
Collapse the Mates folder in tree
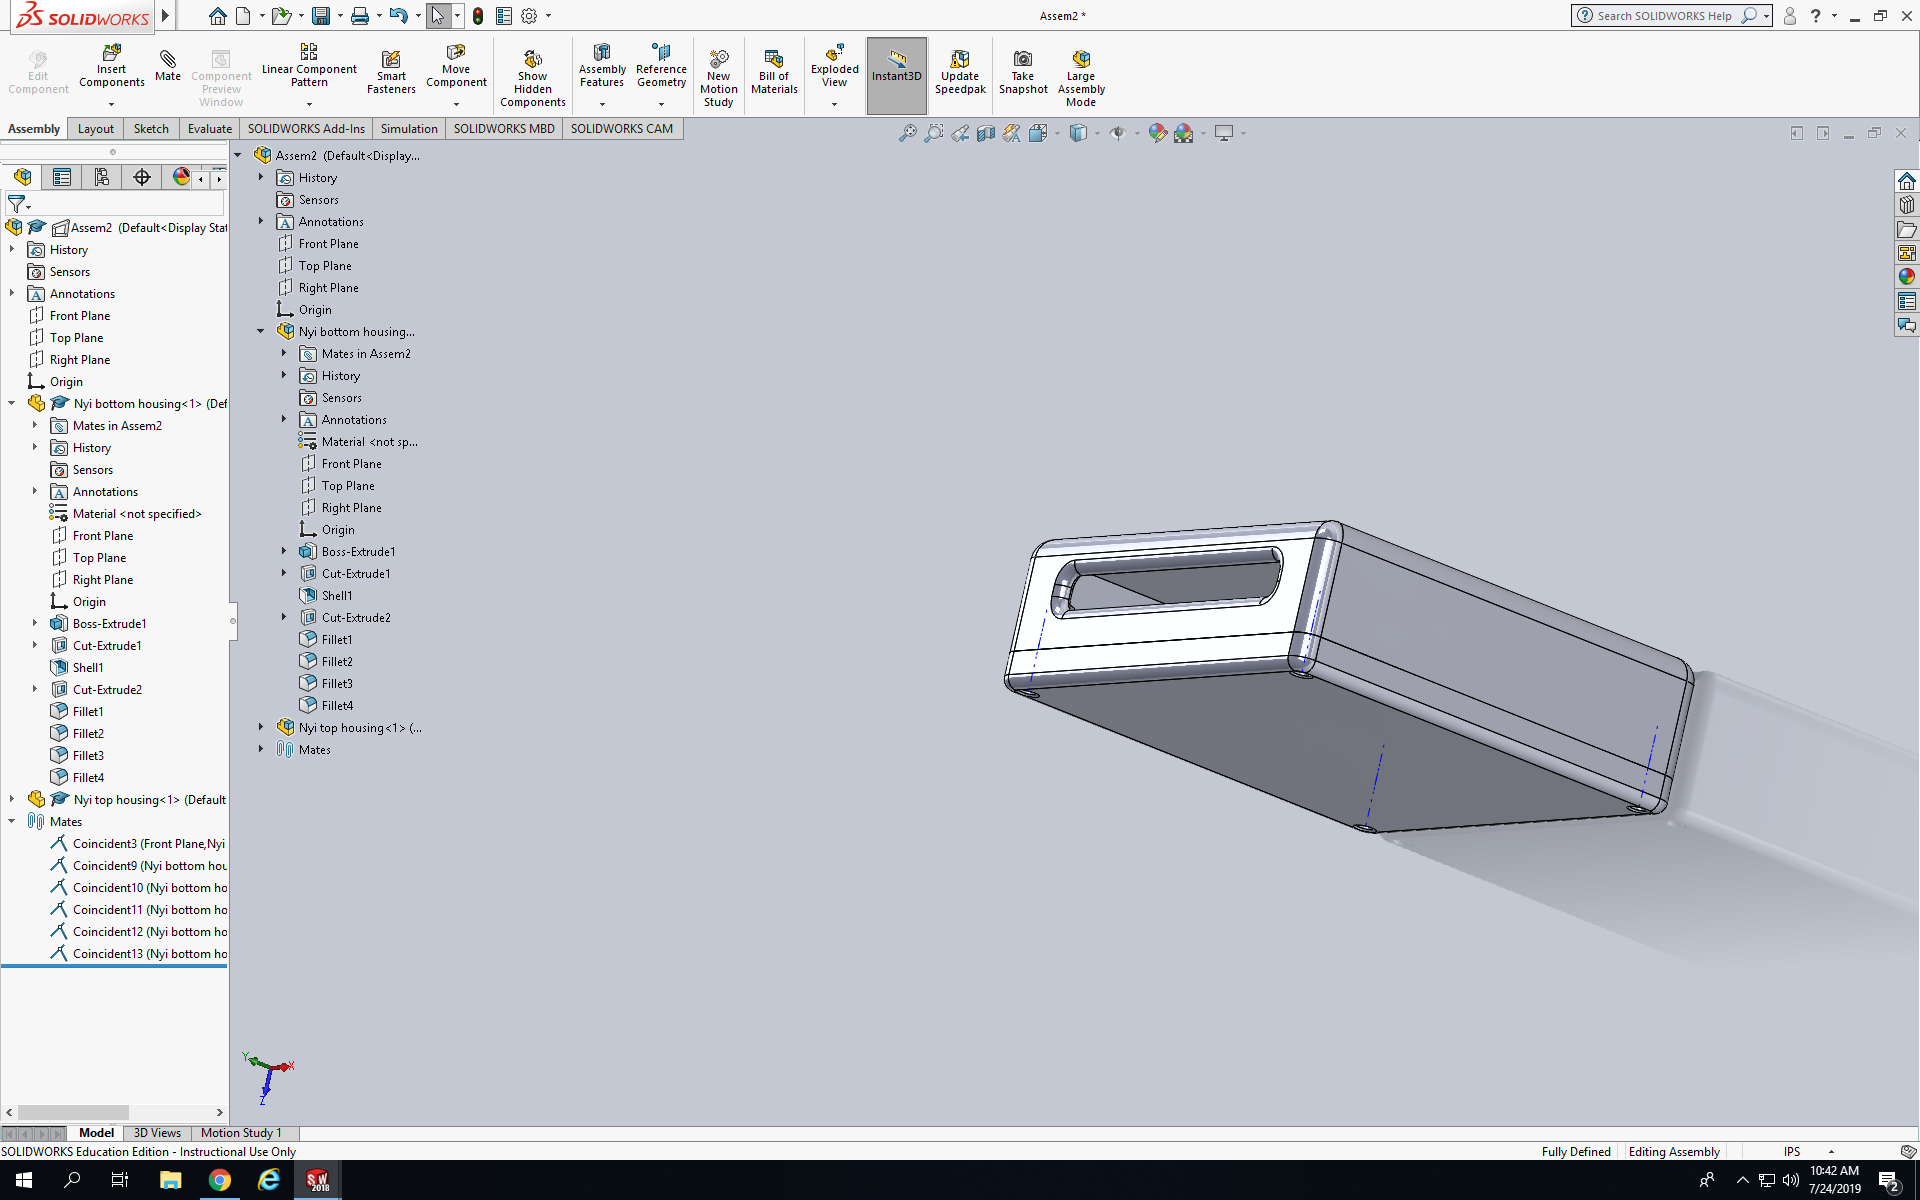[12, 822]
